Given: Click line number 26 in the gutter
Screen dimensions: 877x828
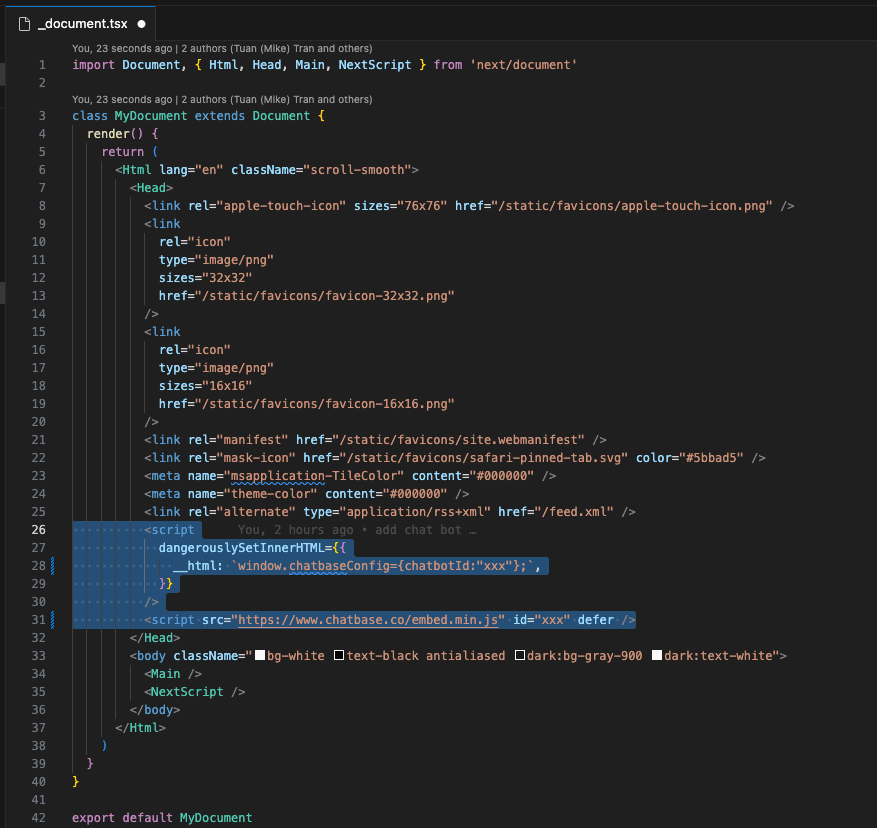Looking at the screenshot, I should 39,530.
